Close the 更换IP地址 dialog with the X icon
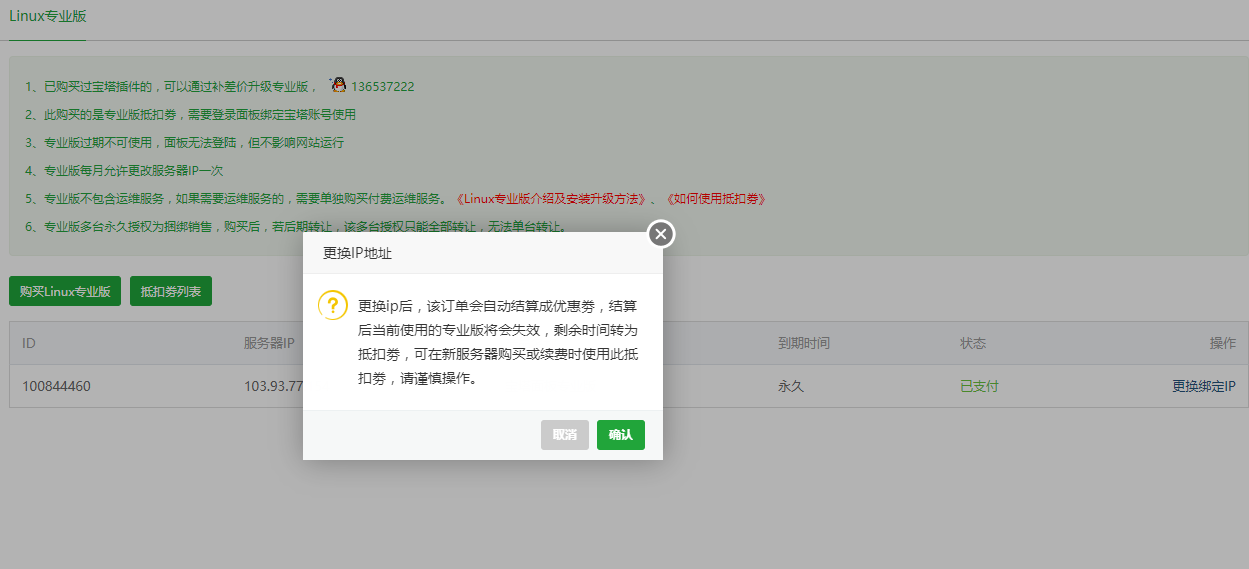Image resolution: width=1249 pixels, height=569 pixels. click(x=660, y=234)
